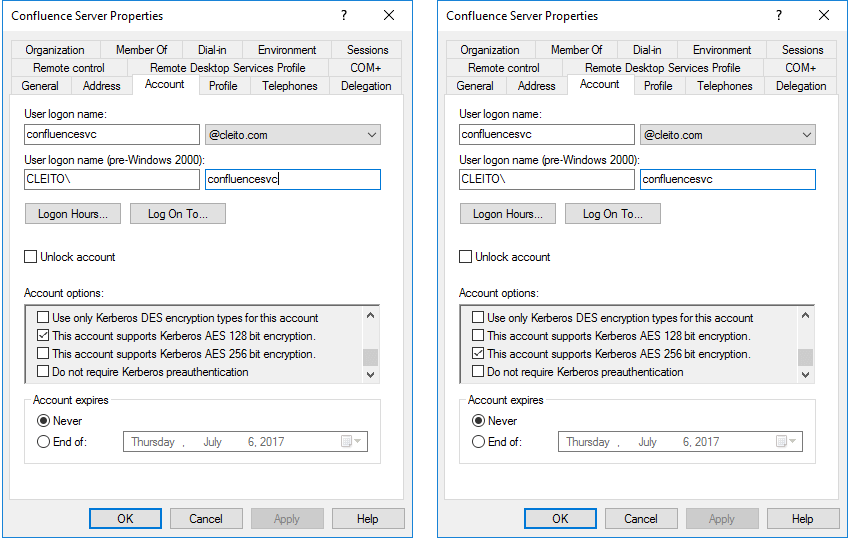Switch to General tab in right dialog

click(x=475, y=86)
